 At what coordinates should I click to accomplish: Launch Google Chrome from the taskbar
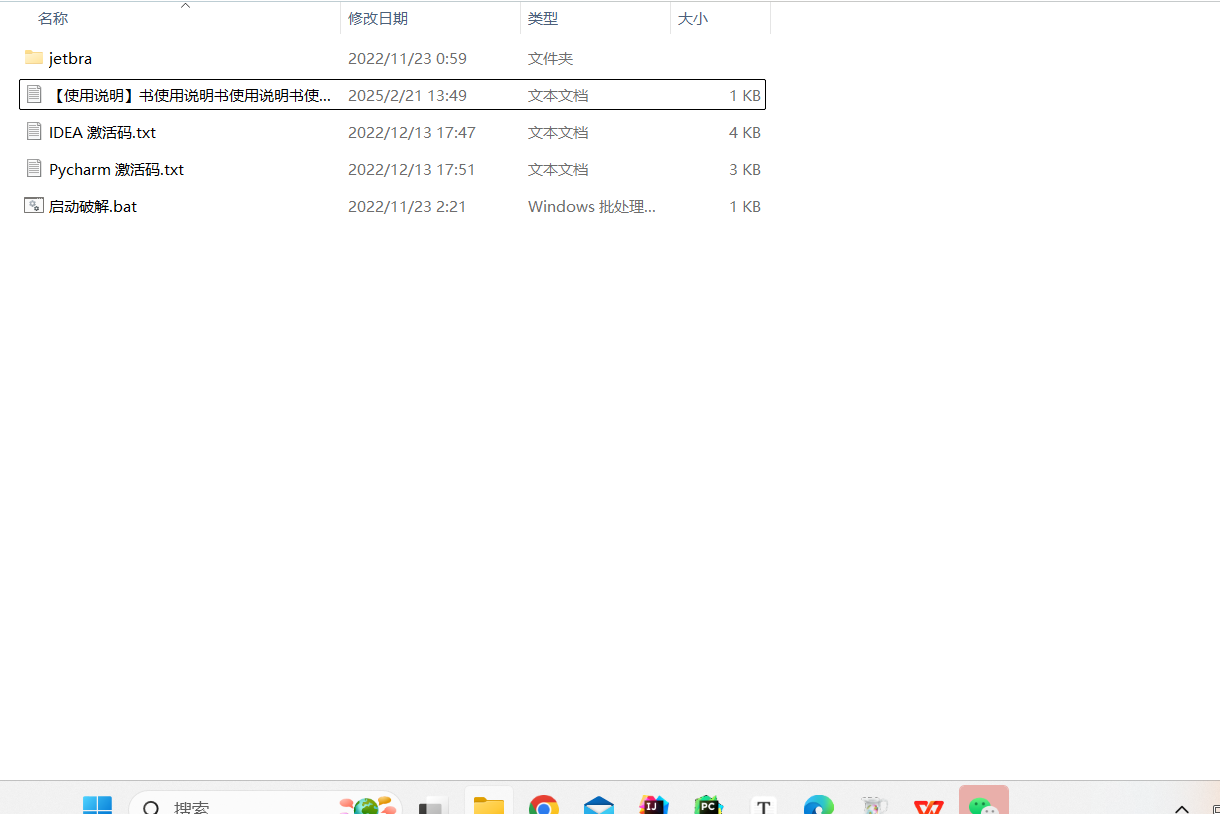click(x=544, y=806)
